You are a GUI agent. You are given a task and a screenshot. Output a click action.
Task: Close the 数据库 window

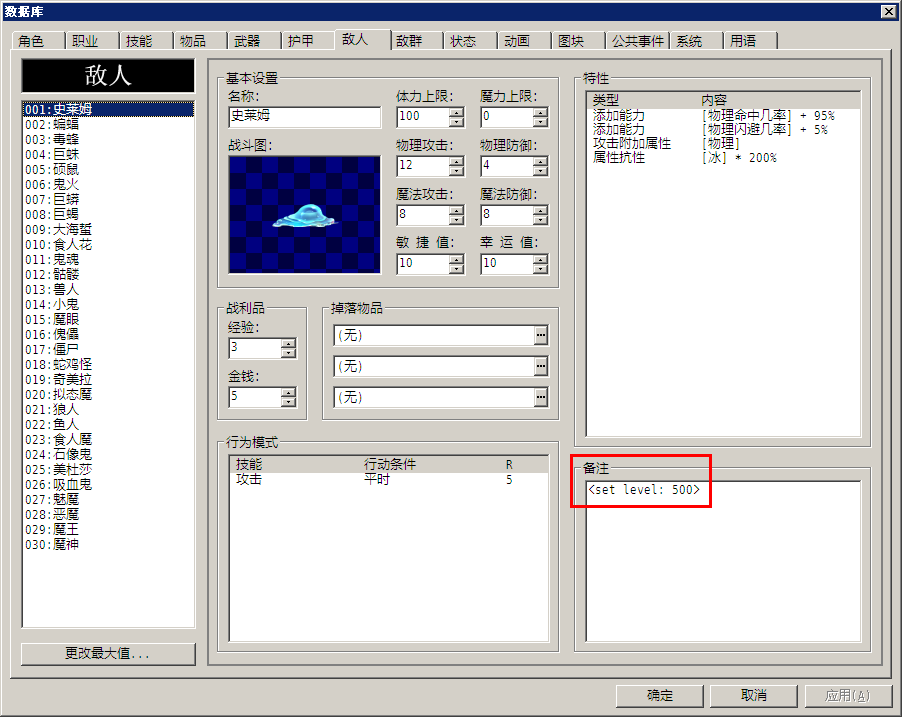(888, 11)
